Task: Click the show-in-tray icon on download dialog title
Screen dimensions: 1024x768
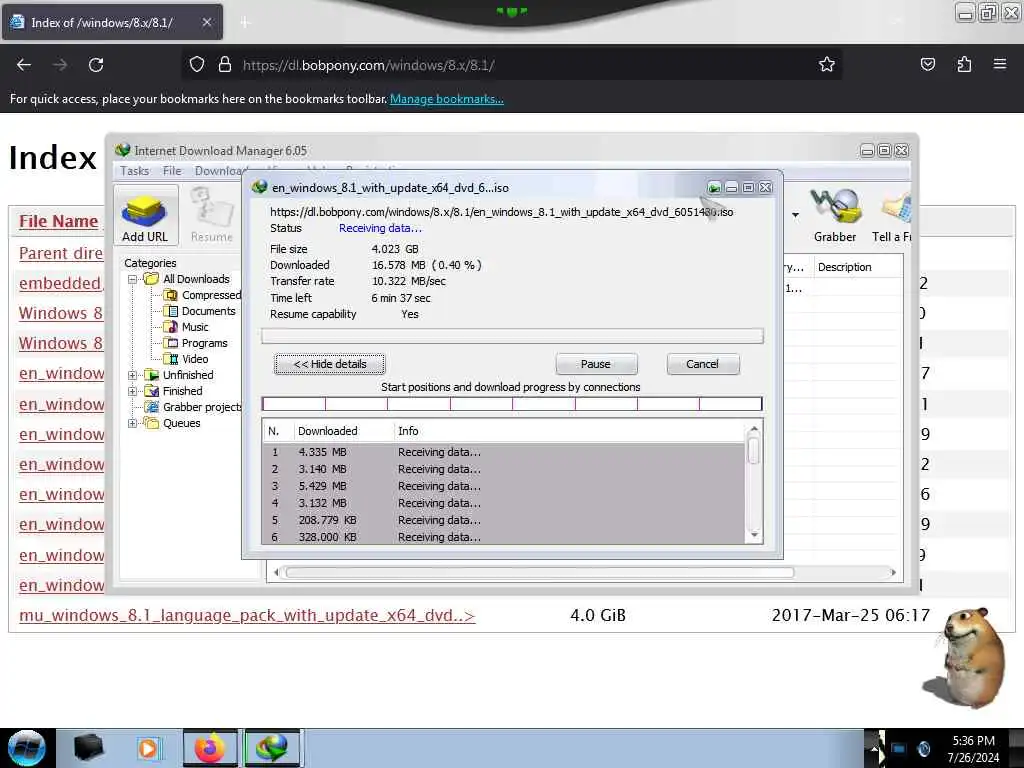Action: (x=714, y=188)
